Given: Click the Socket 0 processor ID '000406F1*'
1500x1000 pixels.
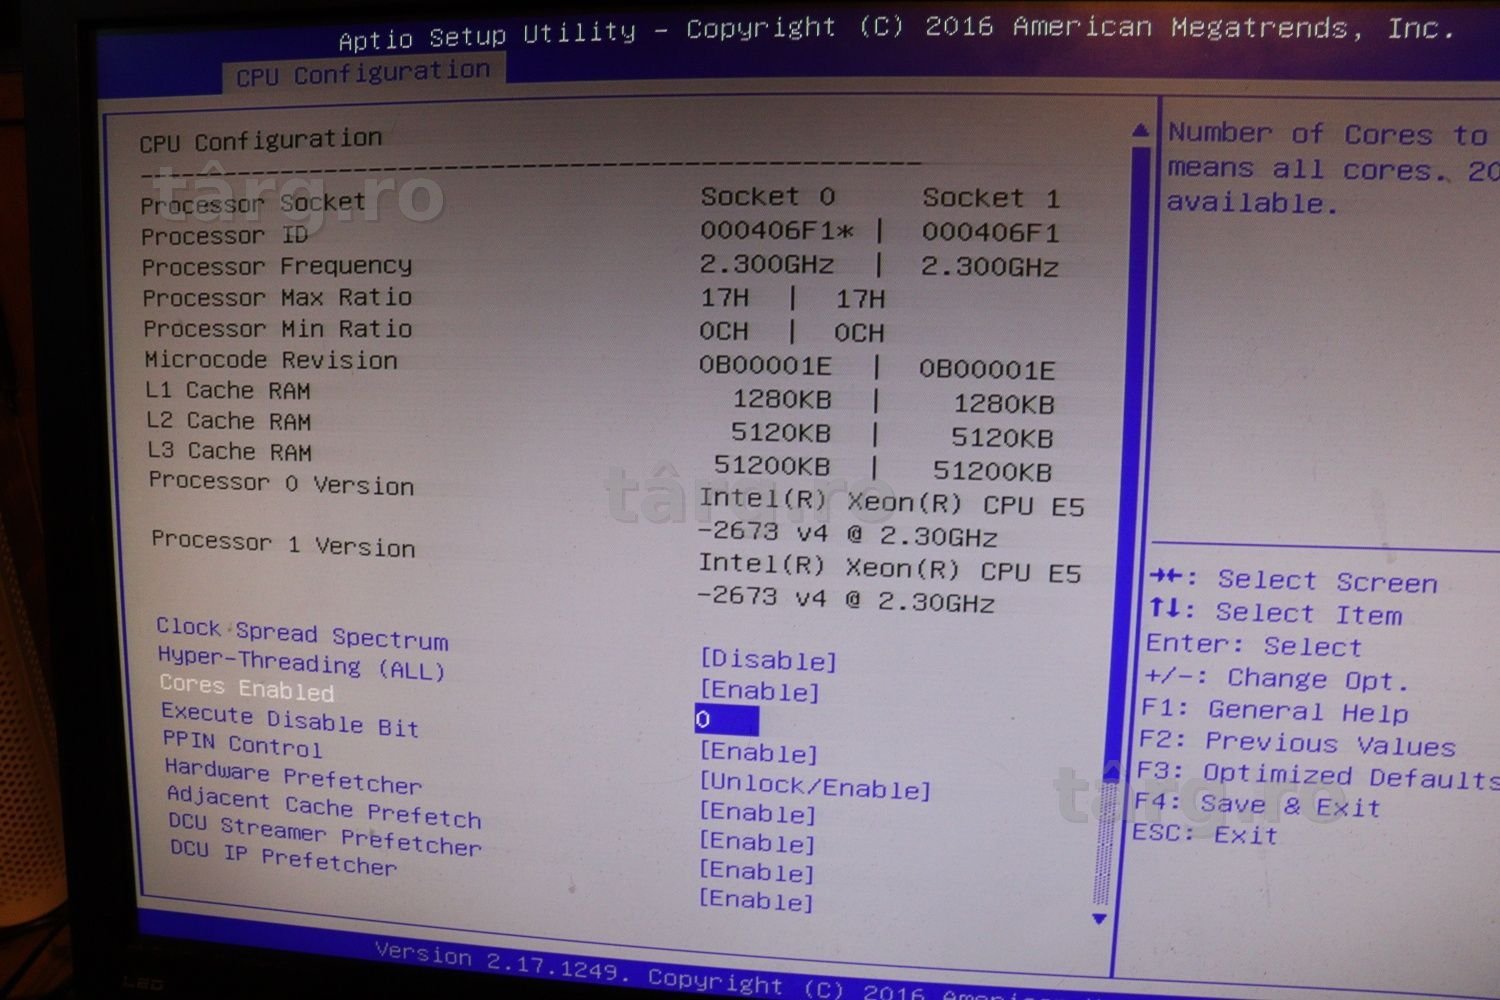Looking at the screenshot, I should pos(777,231).
